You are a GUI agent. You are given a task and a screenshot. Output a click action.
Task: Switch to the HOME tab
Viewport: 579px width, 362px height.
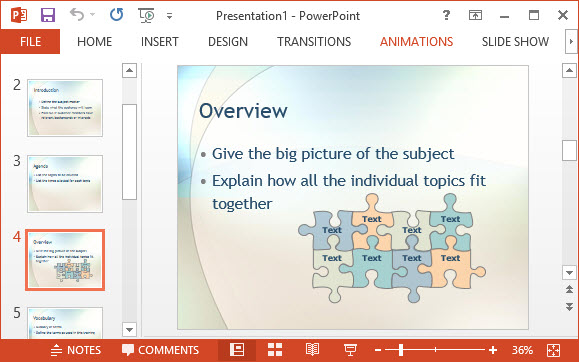pos(95,42)
